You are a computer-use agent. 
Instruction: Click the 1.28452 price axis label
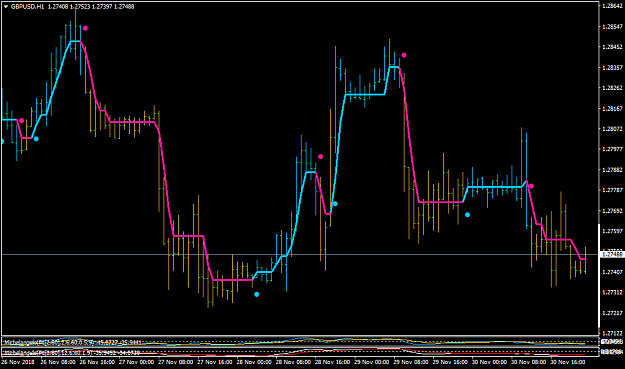tap(612, 47)
